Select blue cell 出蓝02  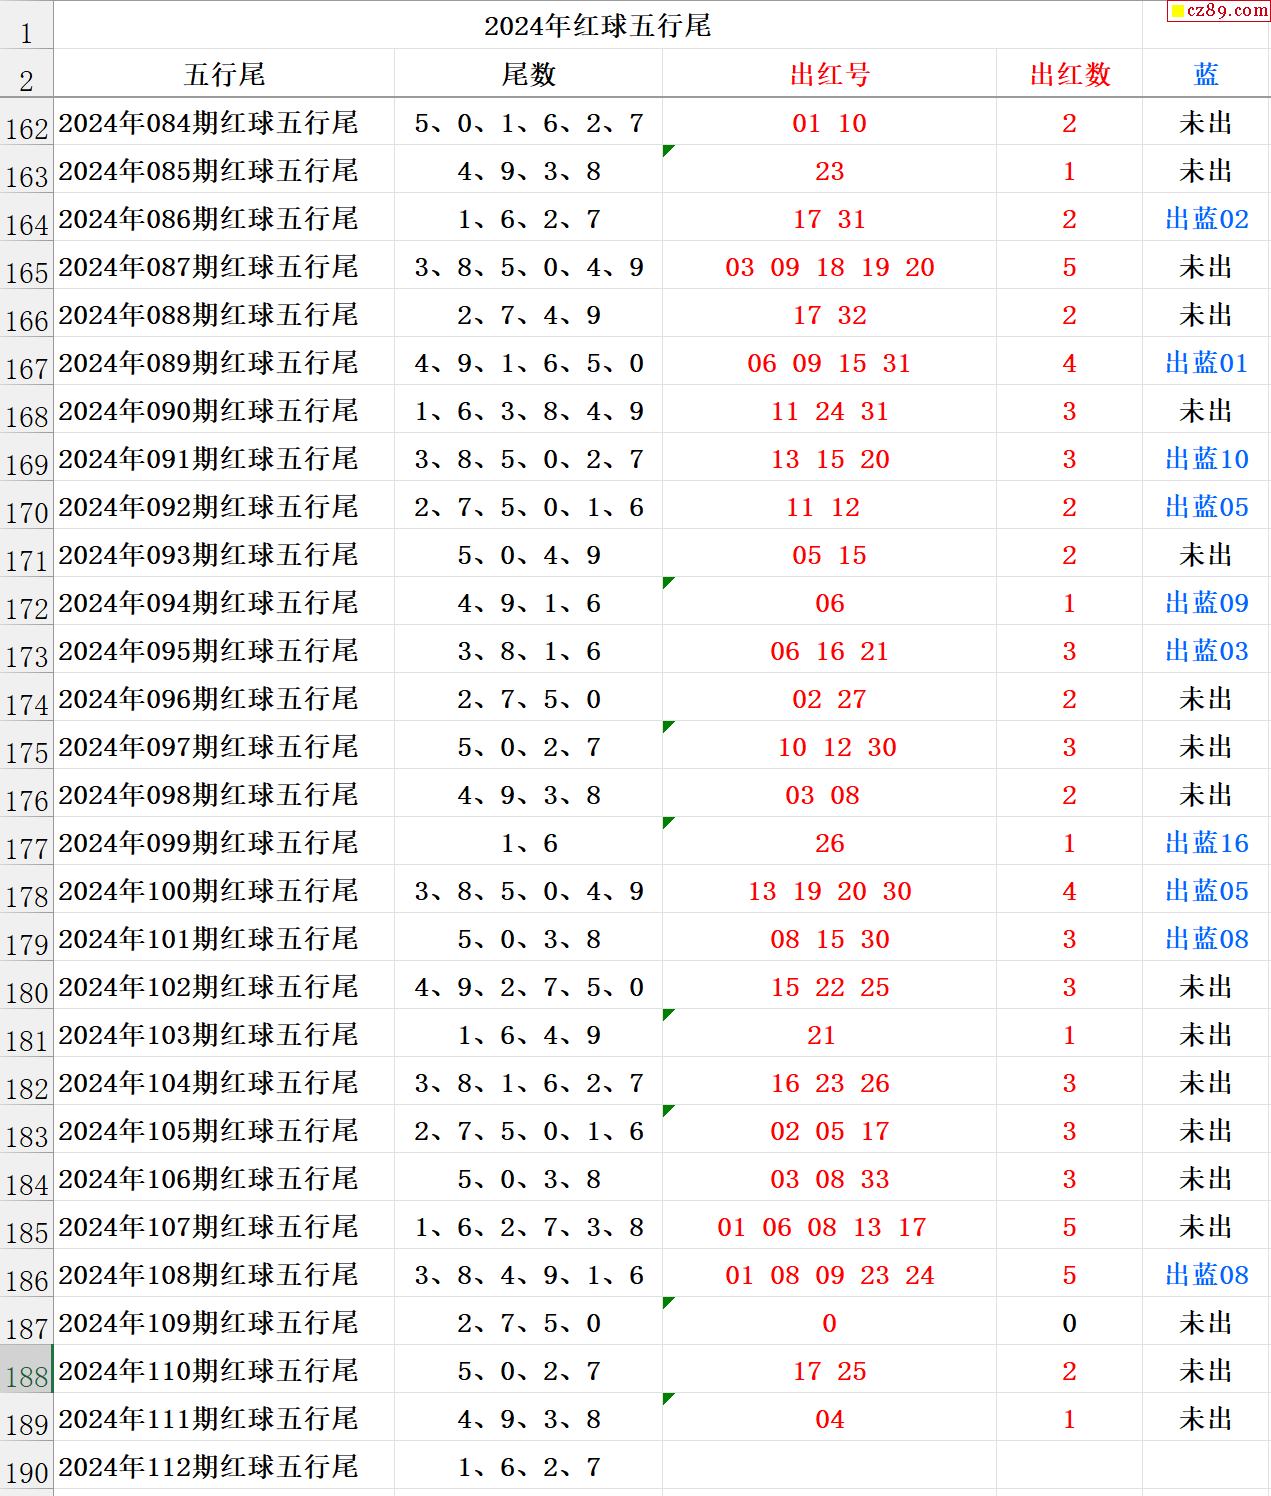click(x=1206, y=218)
